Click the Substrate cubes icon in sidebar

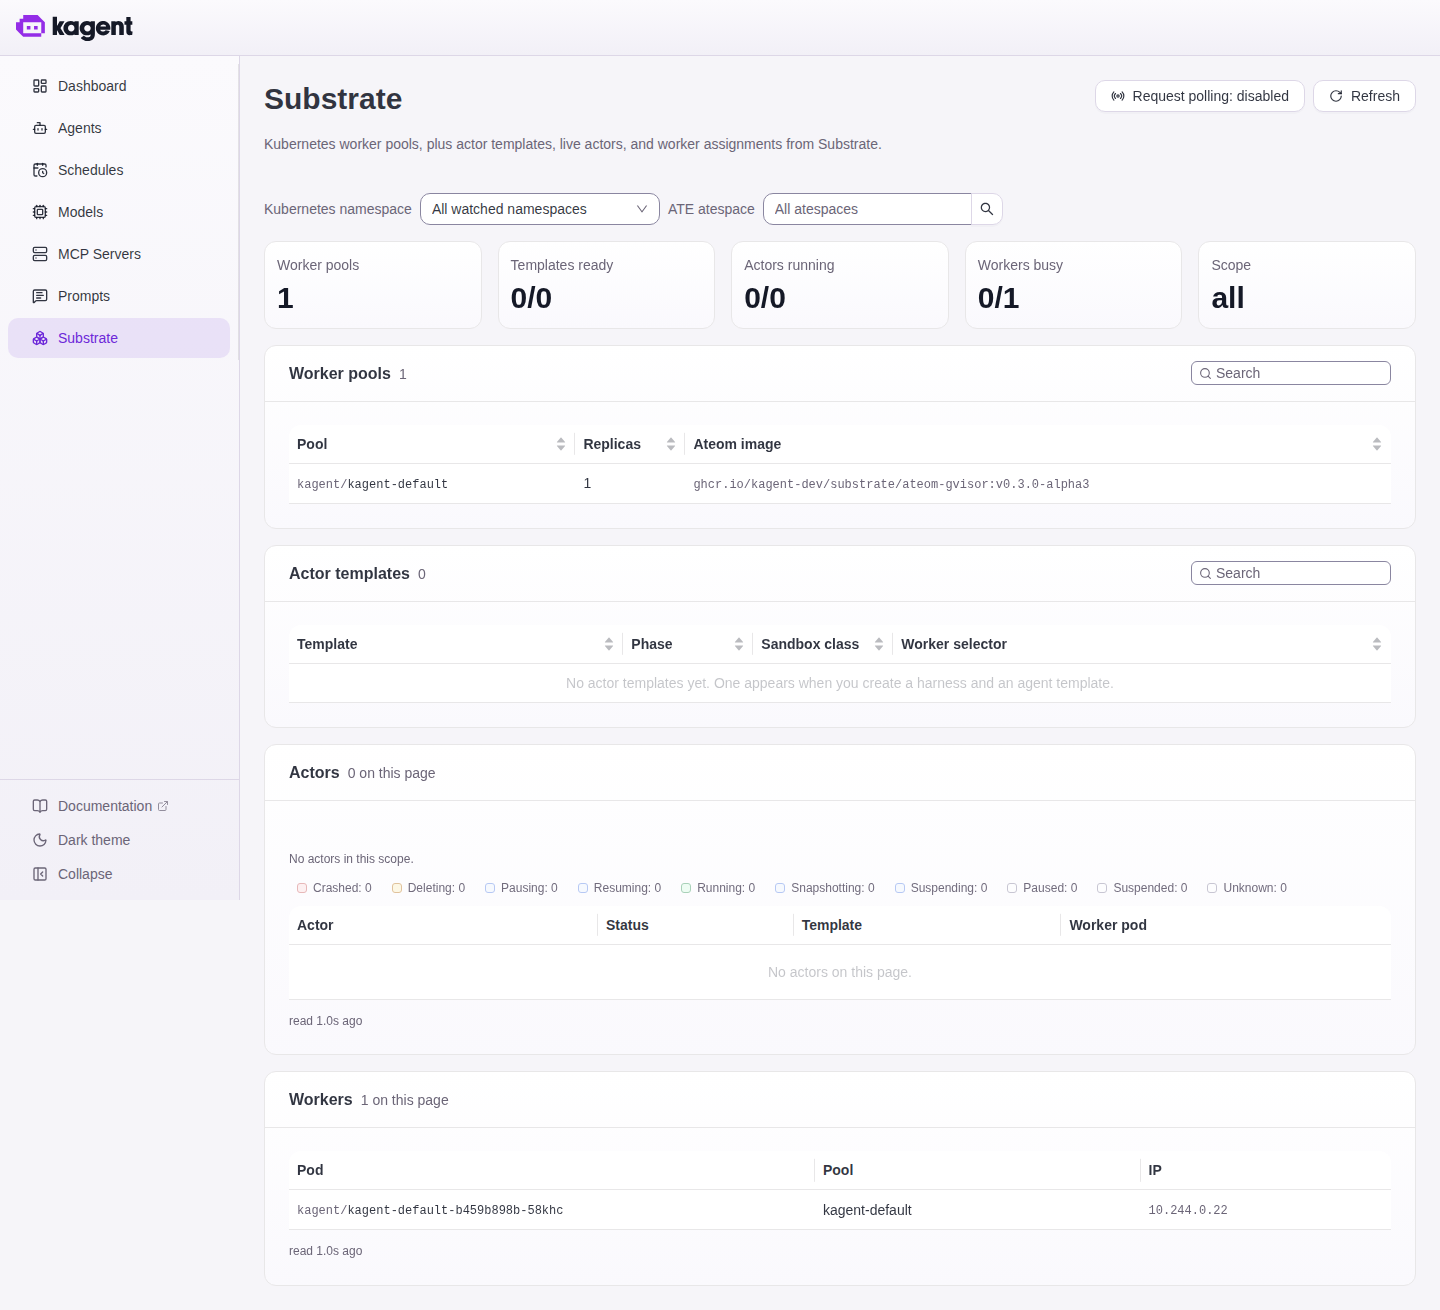pos(40,338)
